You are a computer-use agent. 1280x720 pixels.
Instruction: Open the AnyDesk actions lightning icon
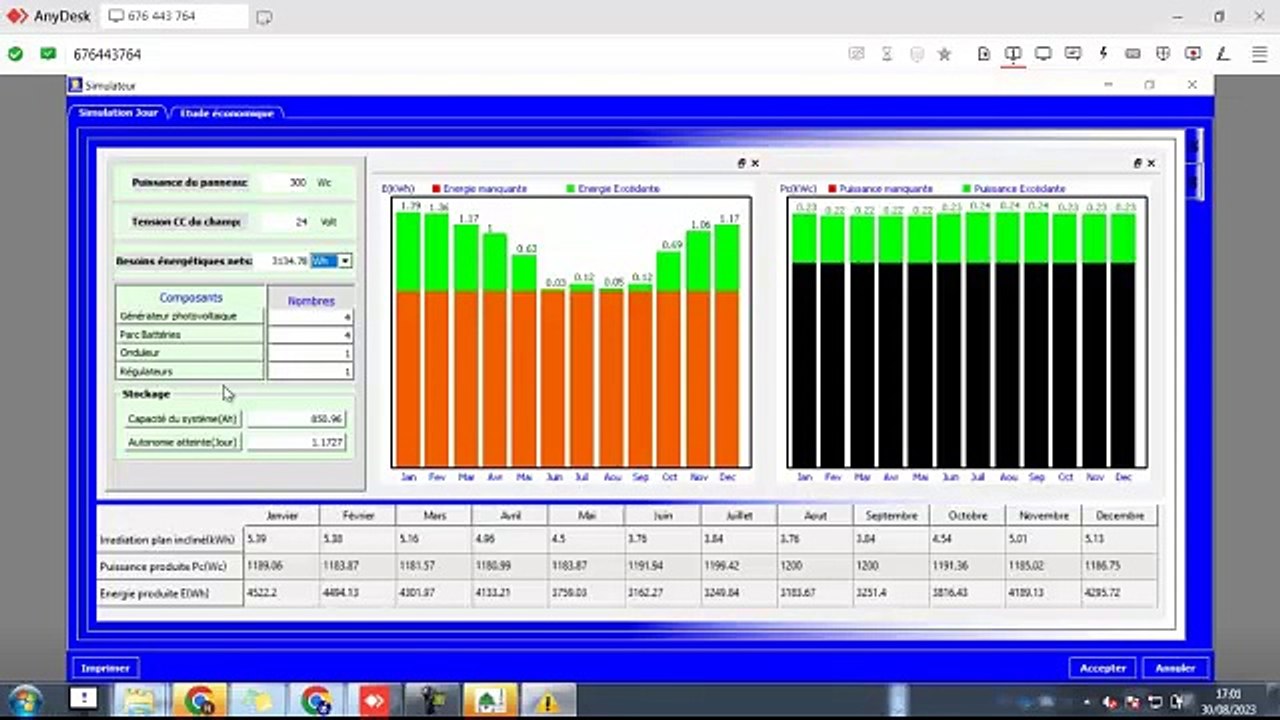pos(1103,54)
